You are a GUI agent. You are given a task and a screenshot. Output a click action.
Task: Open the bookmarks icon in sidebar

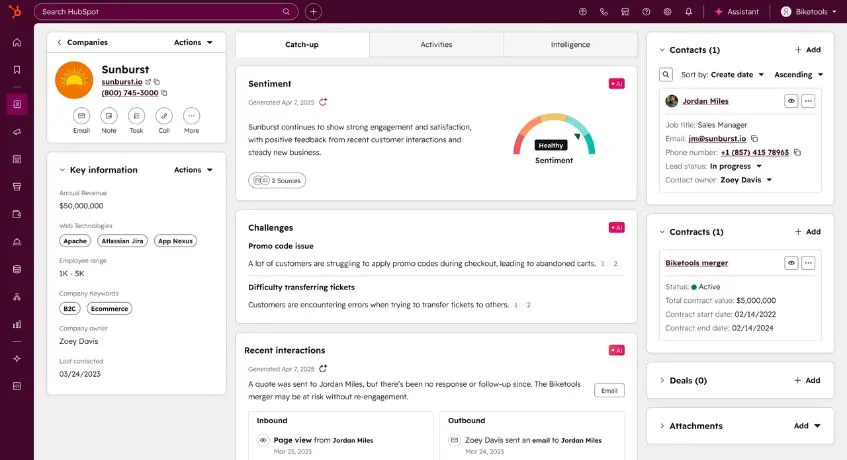(x=17, y=70)
